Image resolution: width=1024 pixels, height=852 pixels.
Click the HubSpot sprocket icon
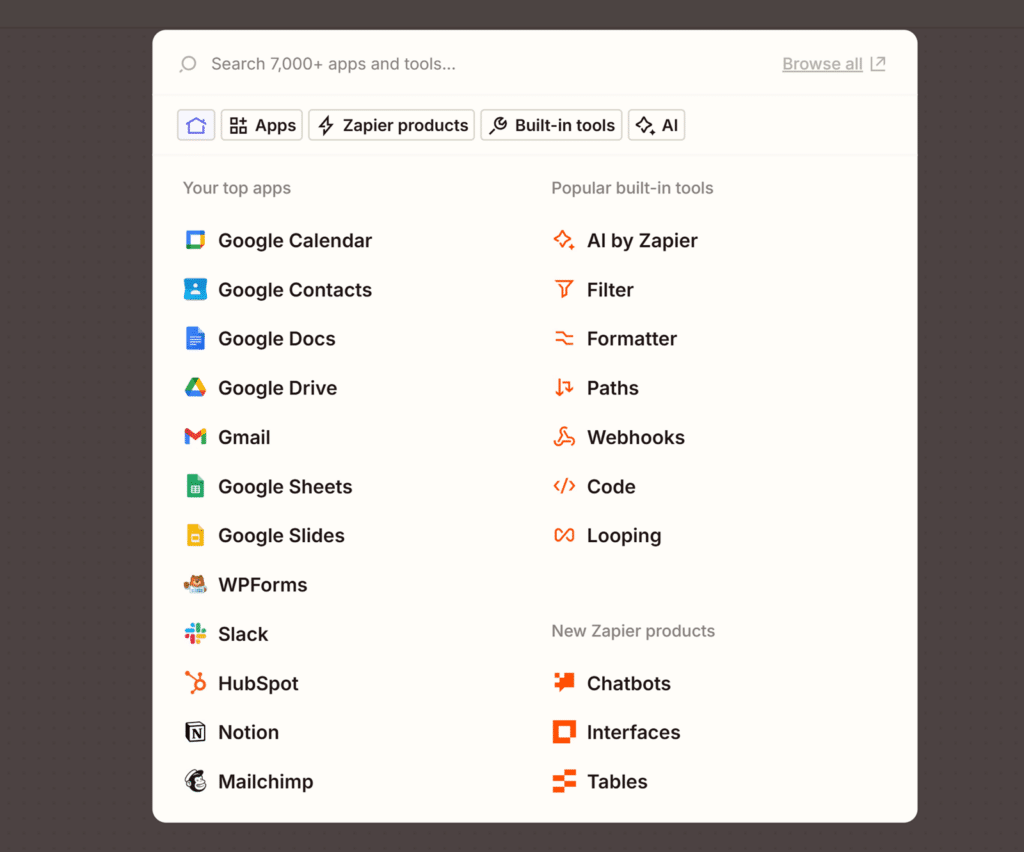[195, 683]
